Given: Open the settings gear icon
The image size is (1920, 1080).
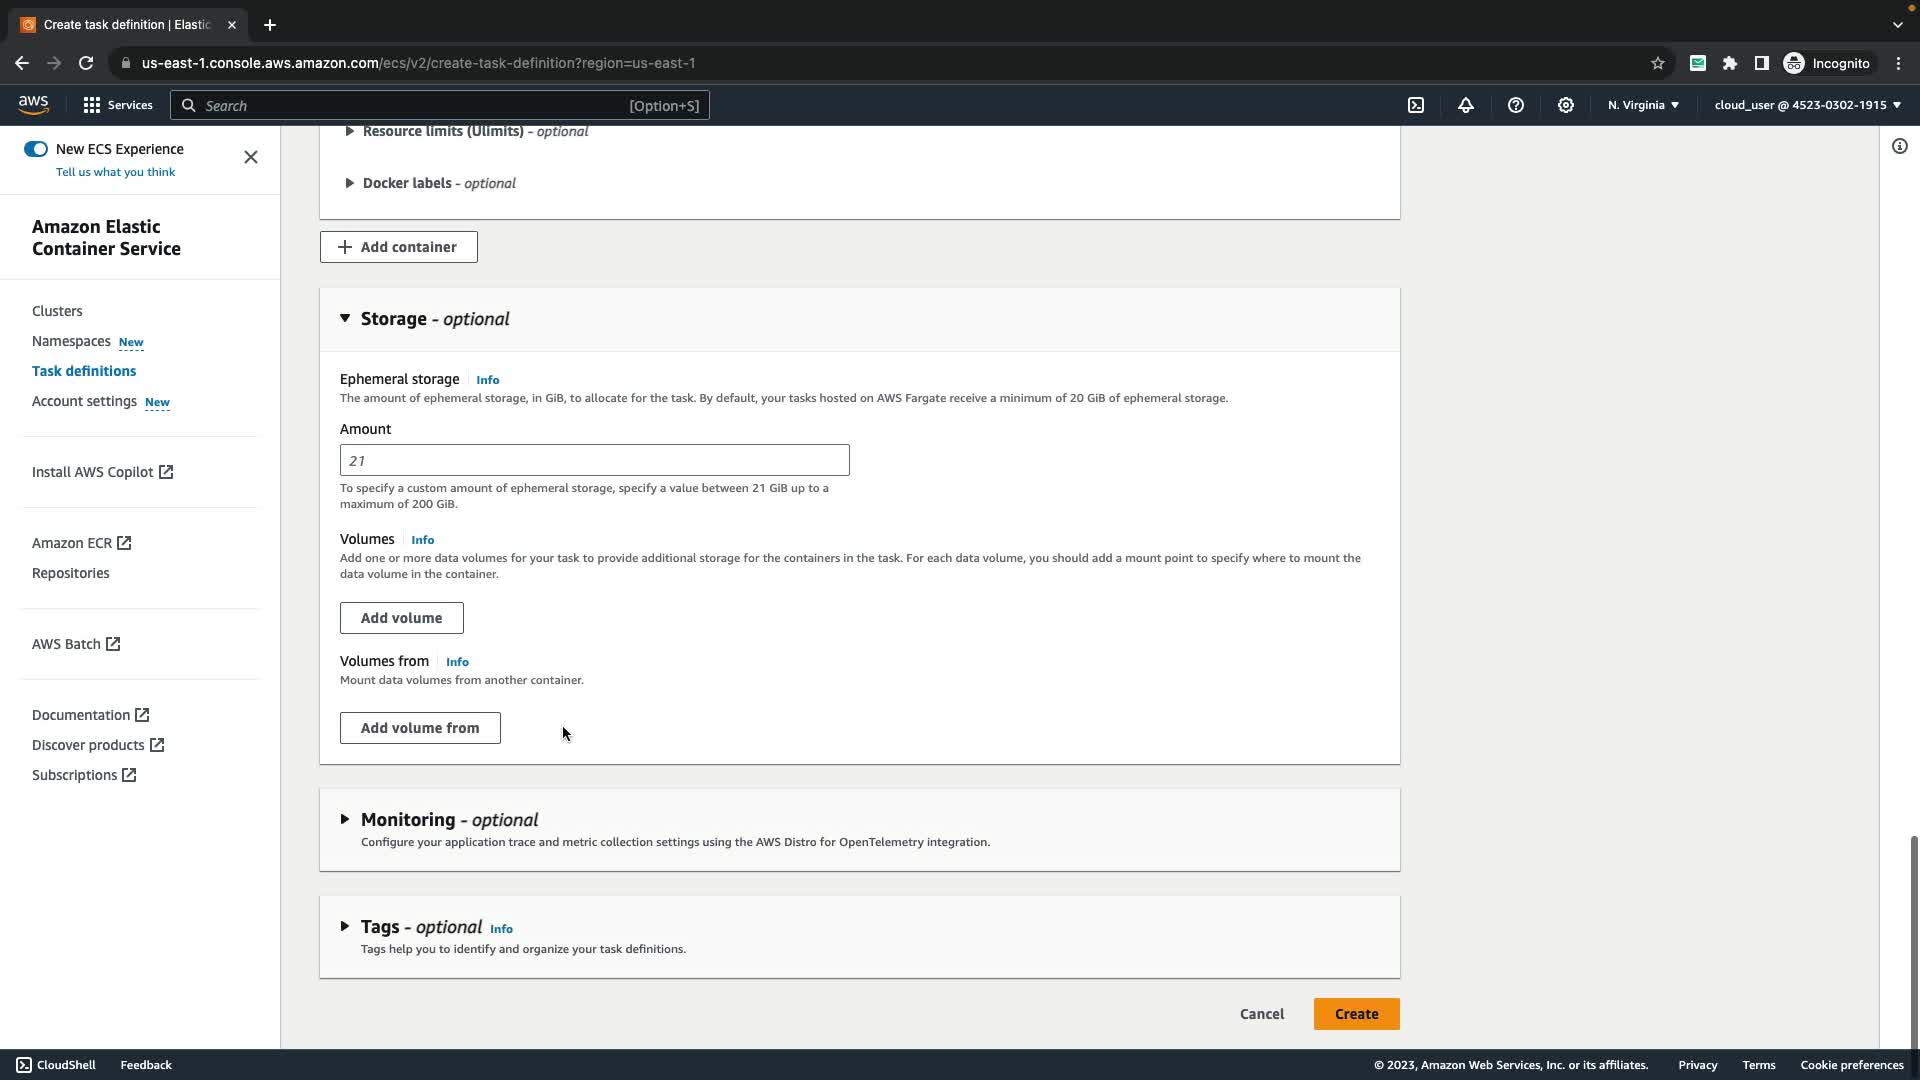Looking at the screenshot, I should [1566, 105].
